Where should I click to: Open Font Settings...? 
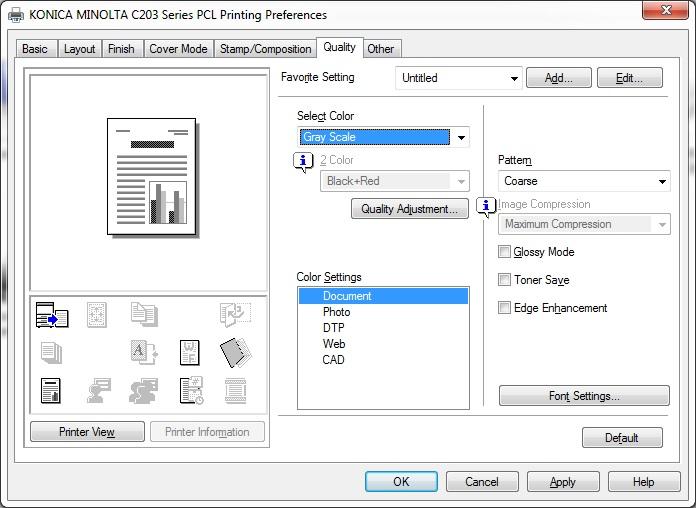coord(584,396)
